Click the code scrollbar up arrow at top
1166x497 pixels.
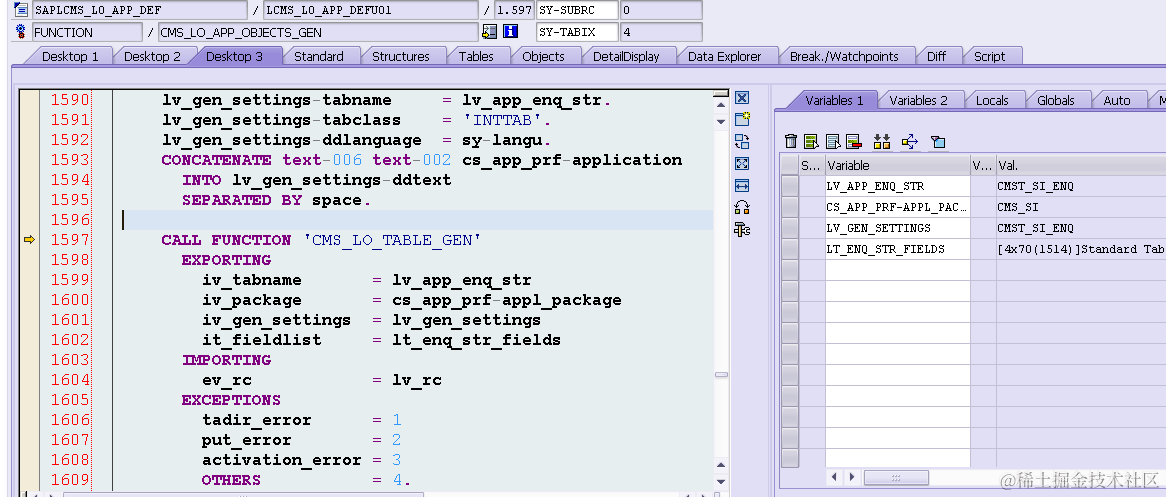coord(720,106)
